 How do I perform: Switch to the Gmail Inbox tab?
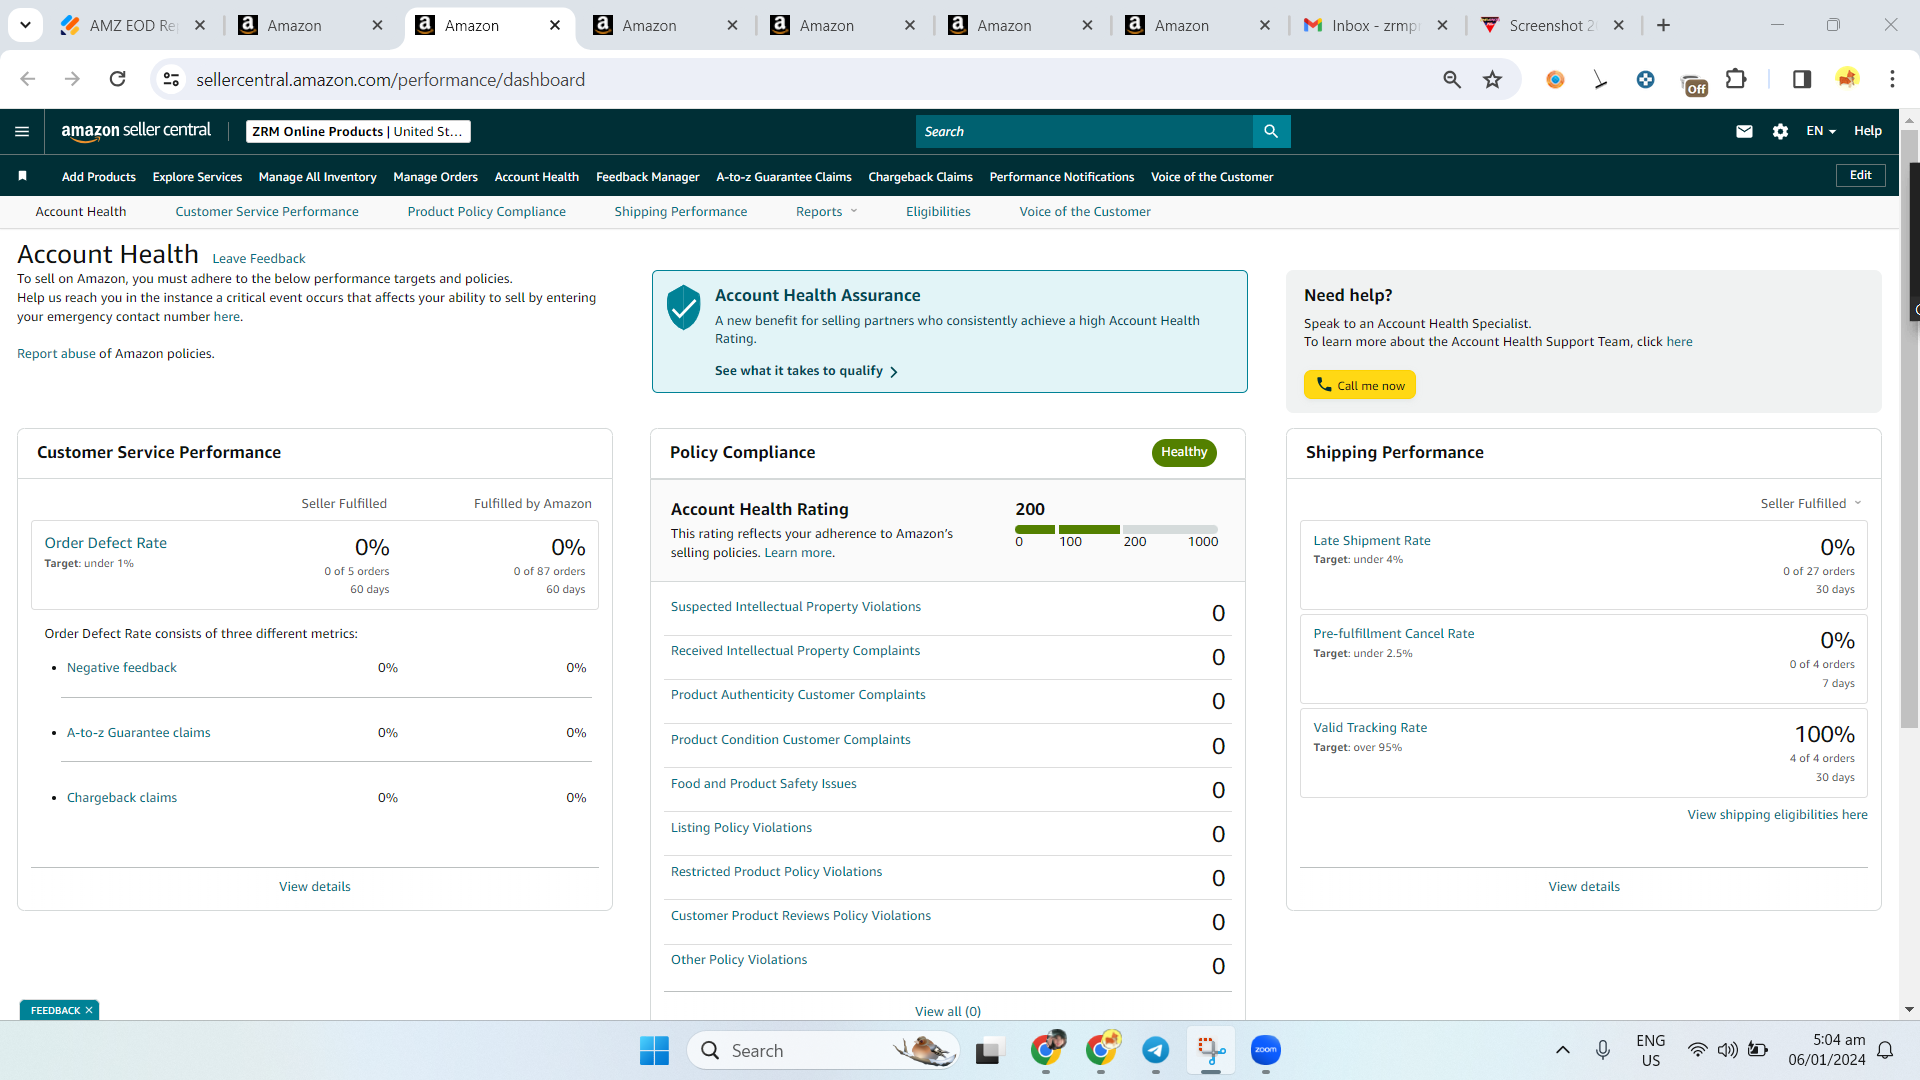coord(1376,25)
